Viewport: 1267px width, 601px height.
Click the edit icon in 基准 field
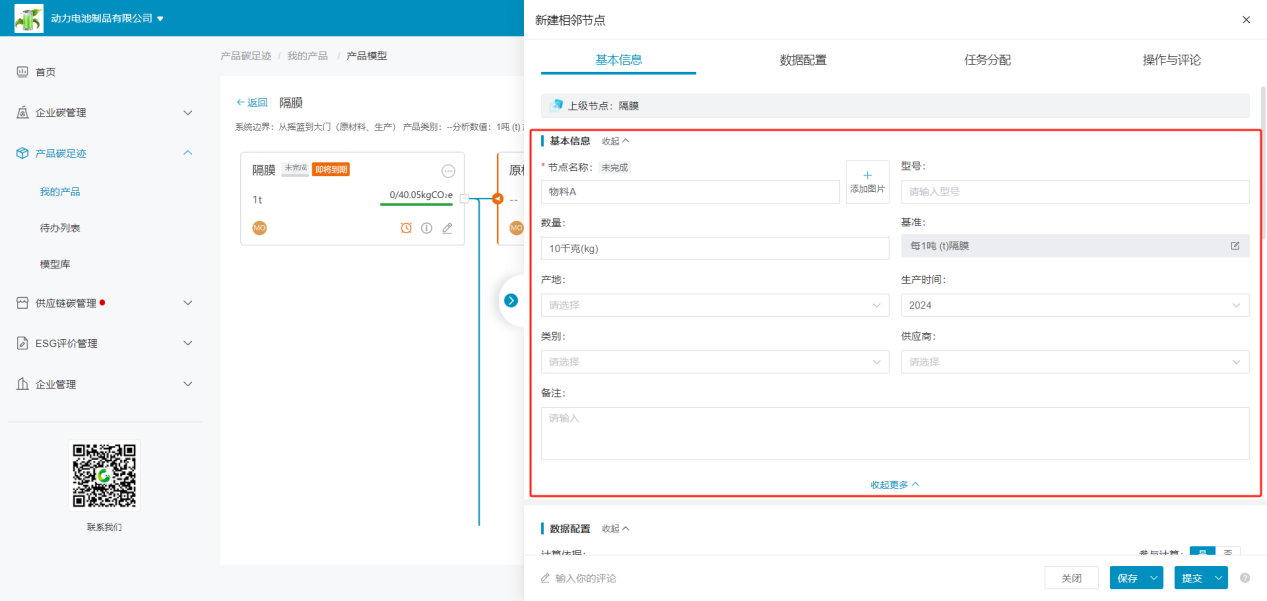coord(1235,246)
